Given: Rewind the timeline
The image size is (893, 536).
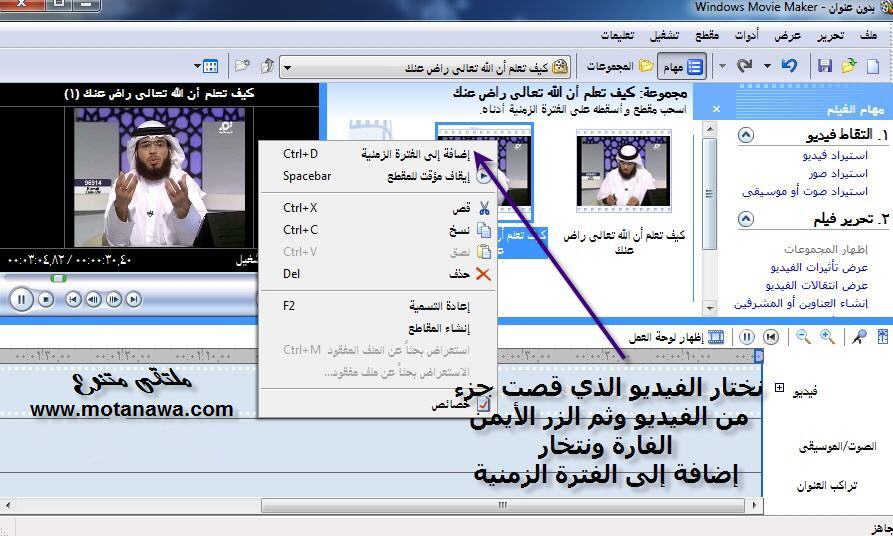Looking at the screenshot, I should click(x=771, y=337).
